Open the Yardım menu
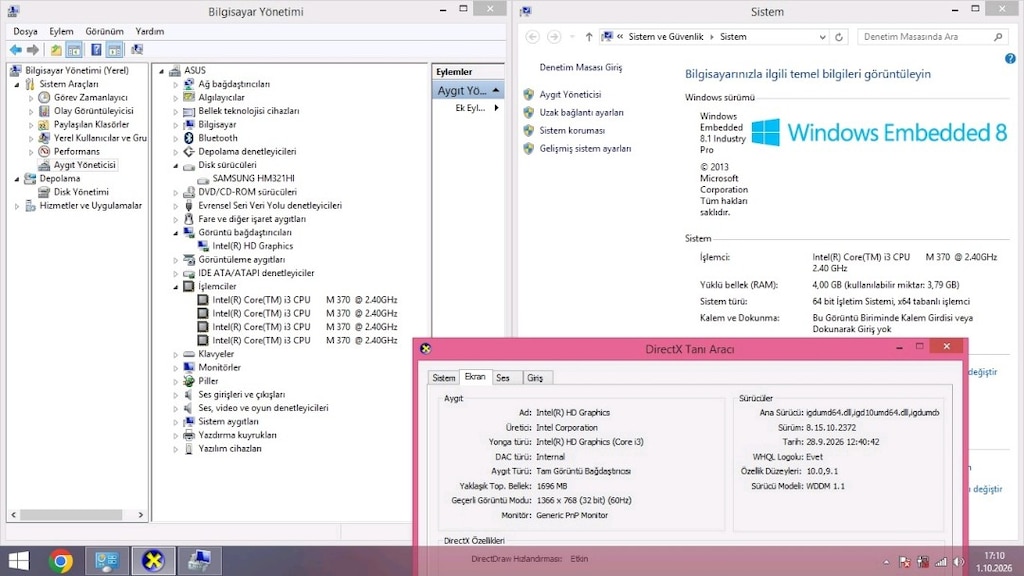This screenshot has width=1024, height=576. (x=150, y=31)
